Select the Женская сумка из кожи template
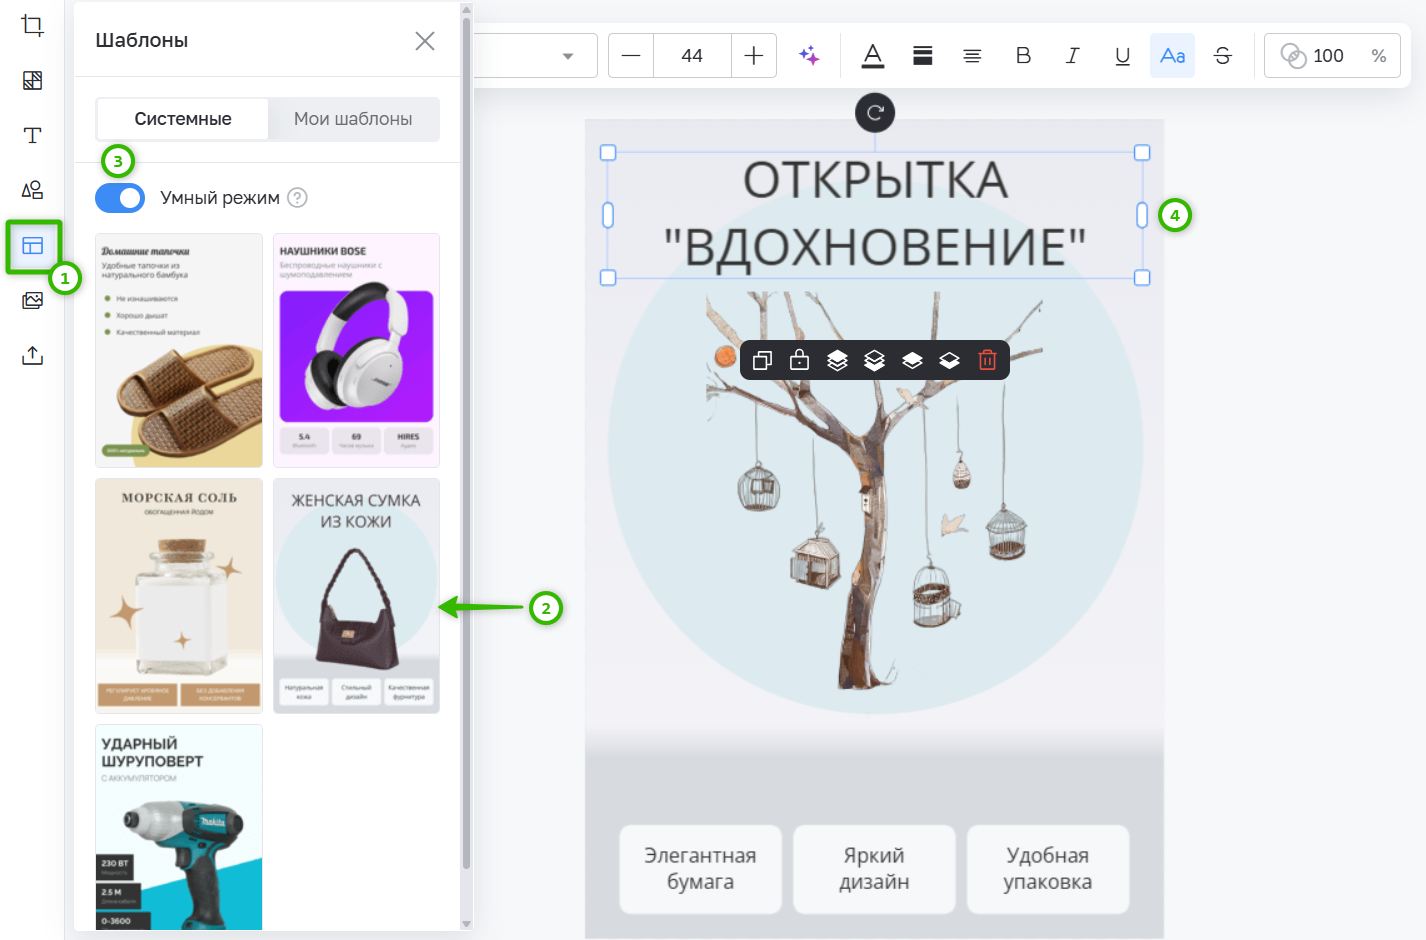The height and width of the screenshot is (940, 1426). coord(356,596)
